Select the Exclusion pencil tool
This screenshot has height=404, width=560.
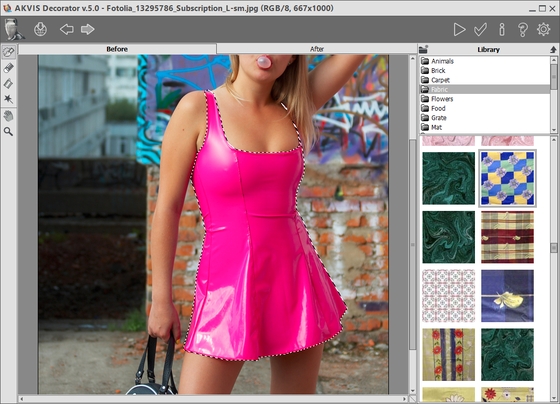[9, 68]
